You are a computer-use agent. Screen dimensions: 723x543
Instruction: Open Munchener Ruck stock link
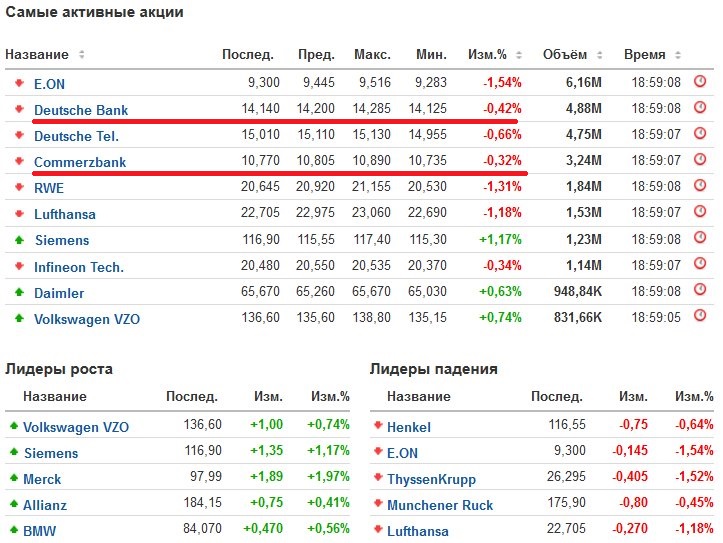point(440,505)
